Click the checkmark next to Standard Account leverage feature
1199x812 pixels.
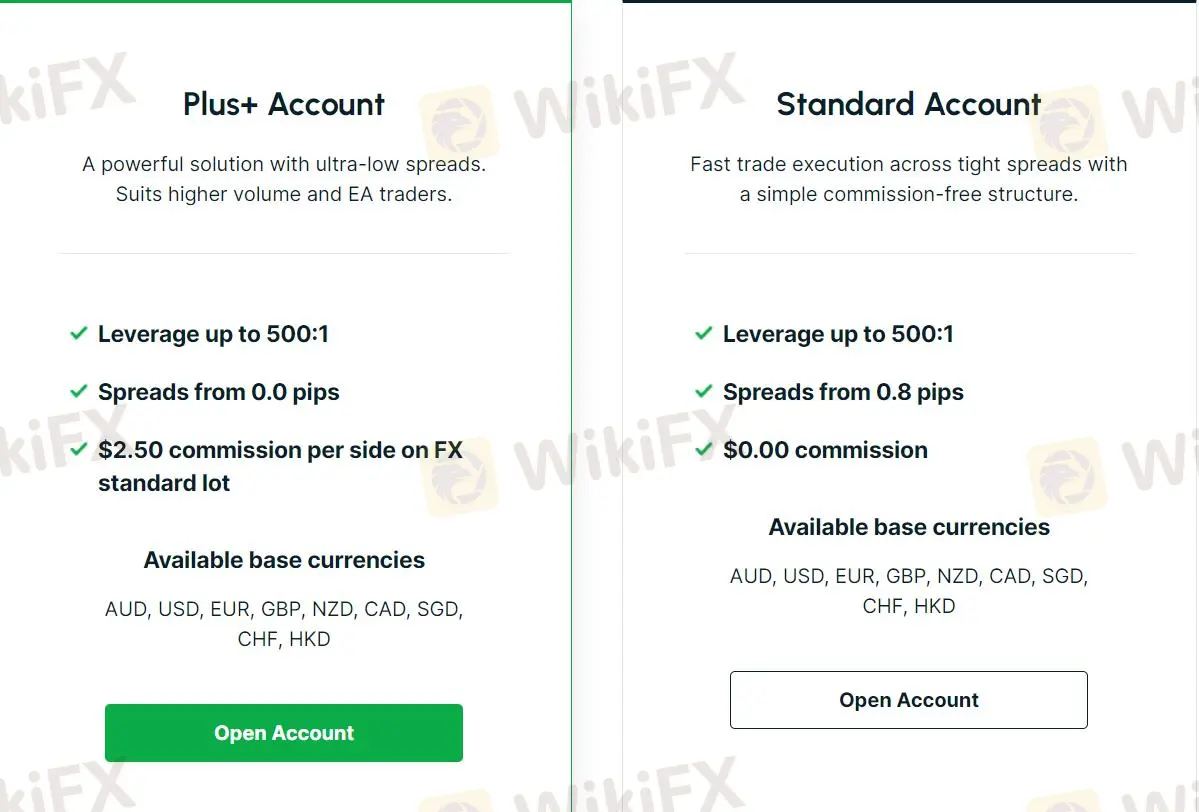click(x=704, y=333)
